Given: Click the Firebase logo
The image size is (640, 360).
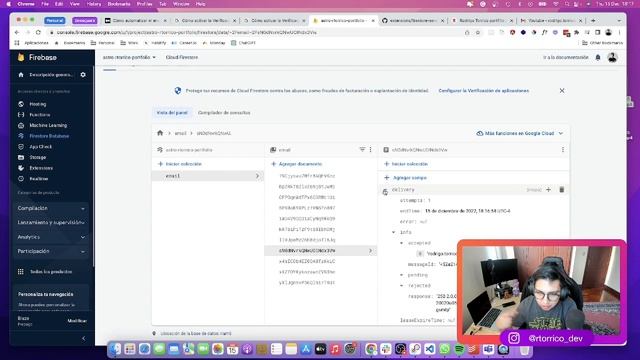Looking at the screenshot, I should pyautogui.click(x=37, y=57).
